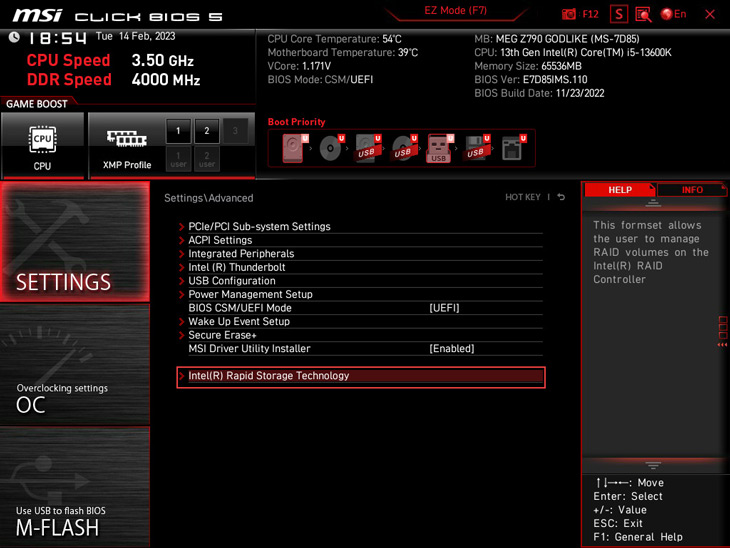This screenshot has width=730, height=548.
Task: Click the XMP Profile memory icon
Action: pos(127,139)
